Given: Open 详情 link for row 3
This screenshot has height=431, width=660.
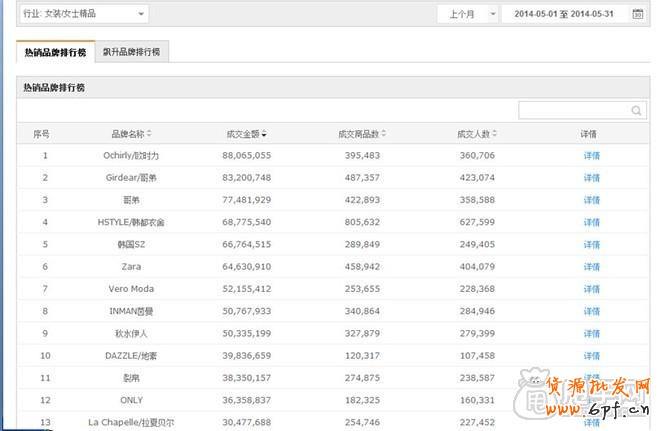Looking at the screenshot, I should [591, 200].
